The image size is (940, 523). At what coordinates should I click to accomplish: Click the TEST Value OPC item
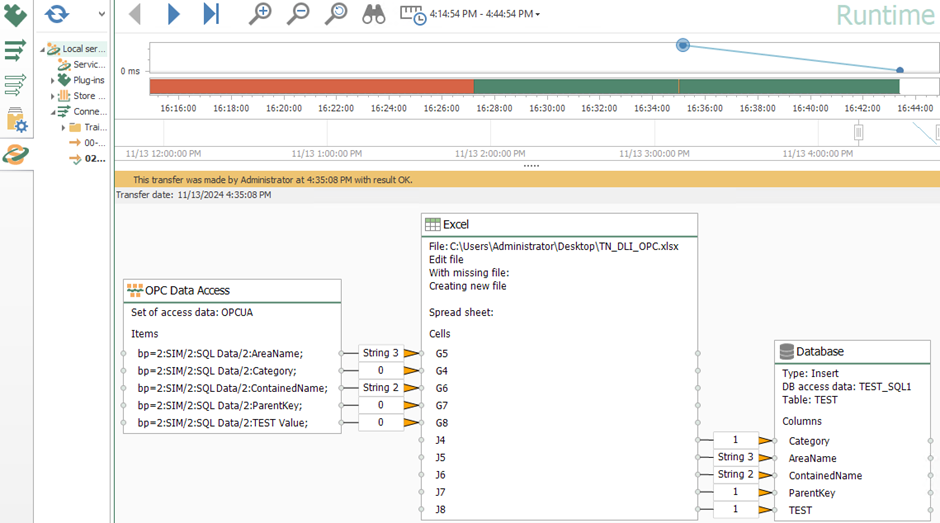[222, 423]
